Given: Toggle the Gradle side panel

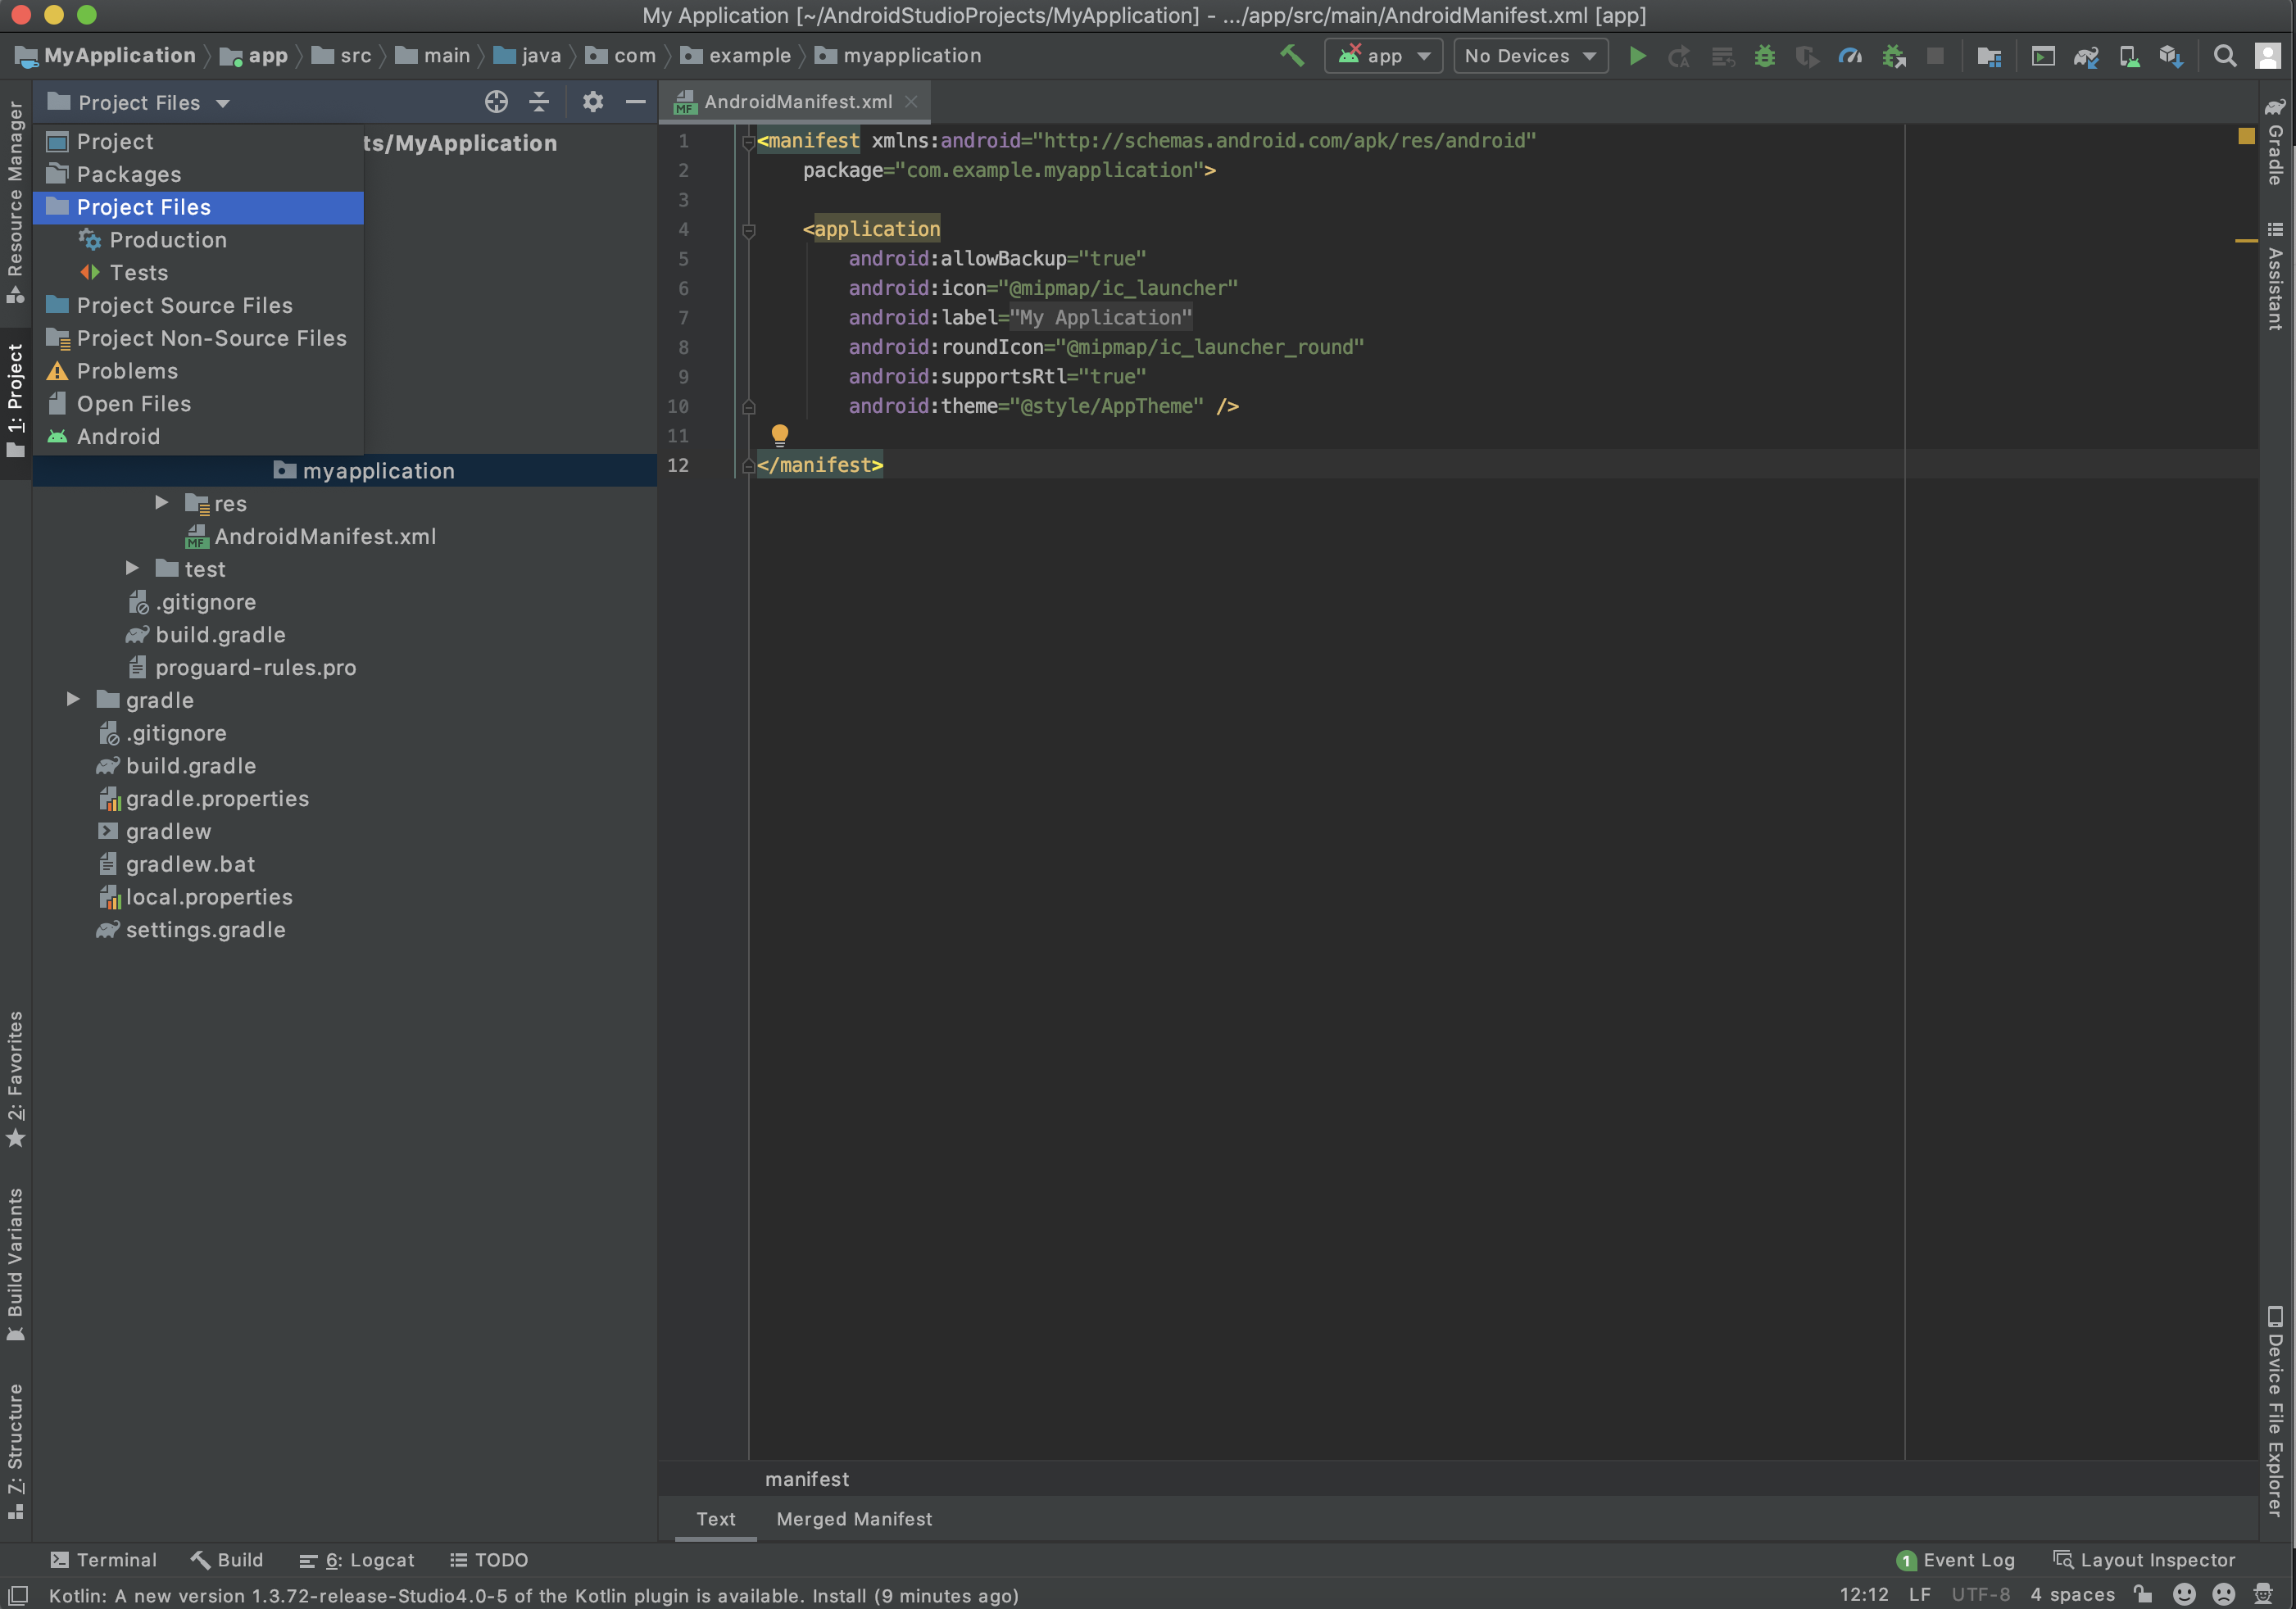Looking at the screenshot, I should click(2274, 143).
